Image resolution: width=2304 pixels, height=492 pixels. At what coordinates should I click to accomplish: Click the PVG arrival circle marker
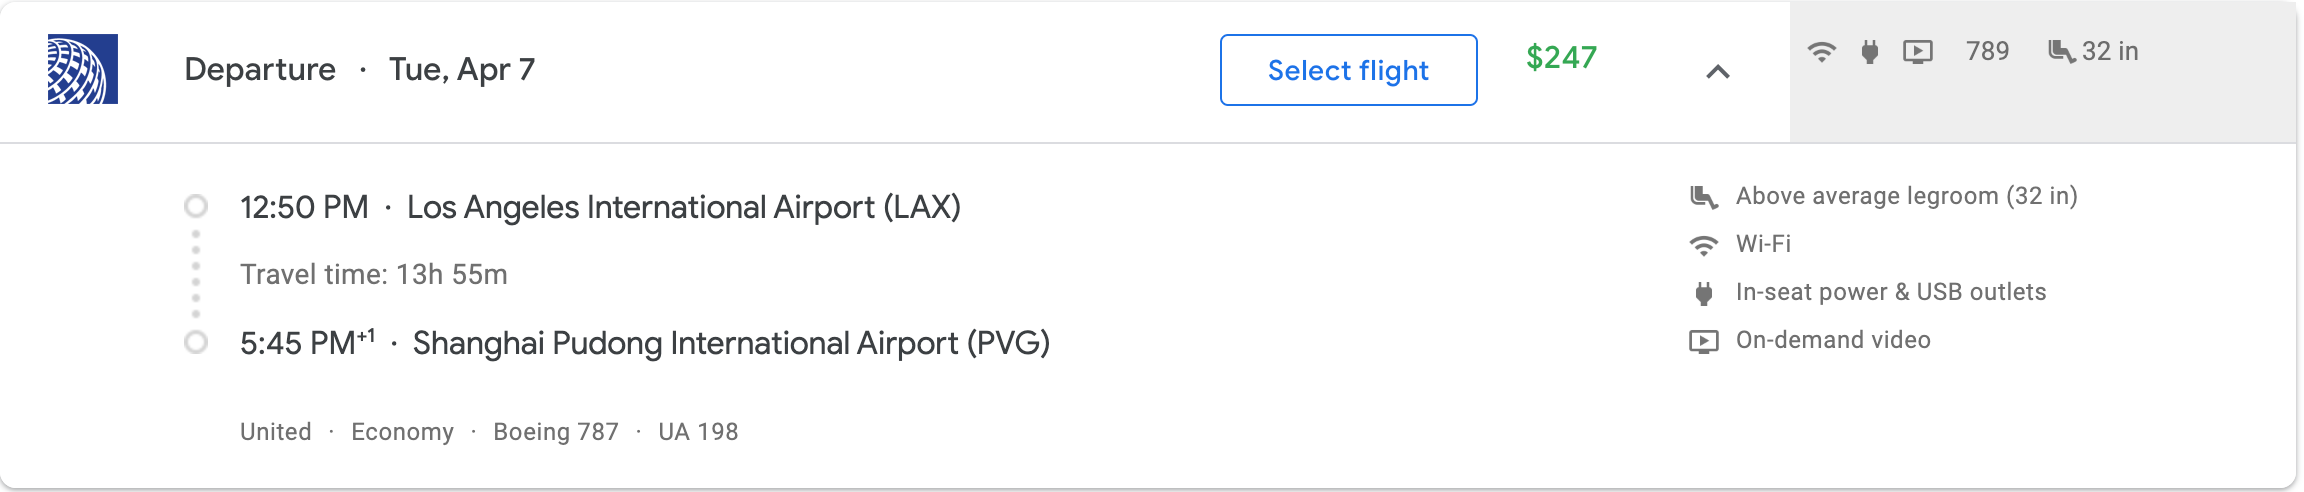click(196, 342)
